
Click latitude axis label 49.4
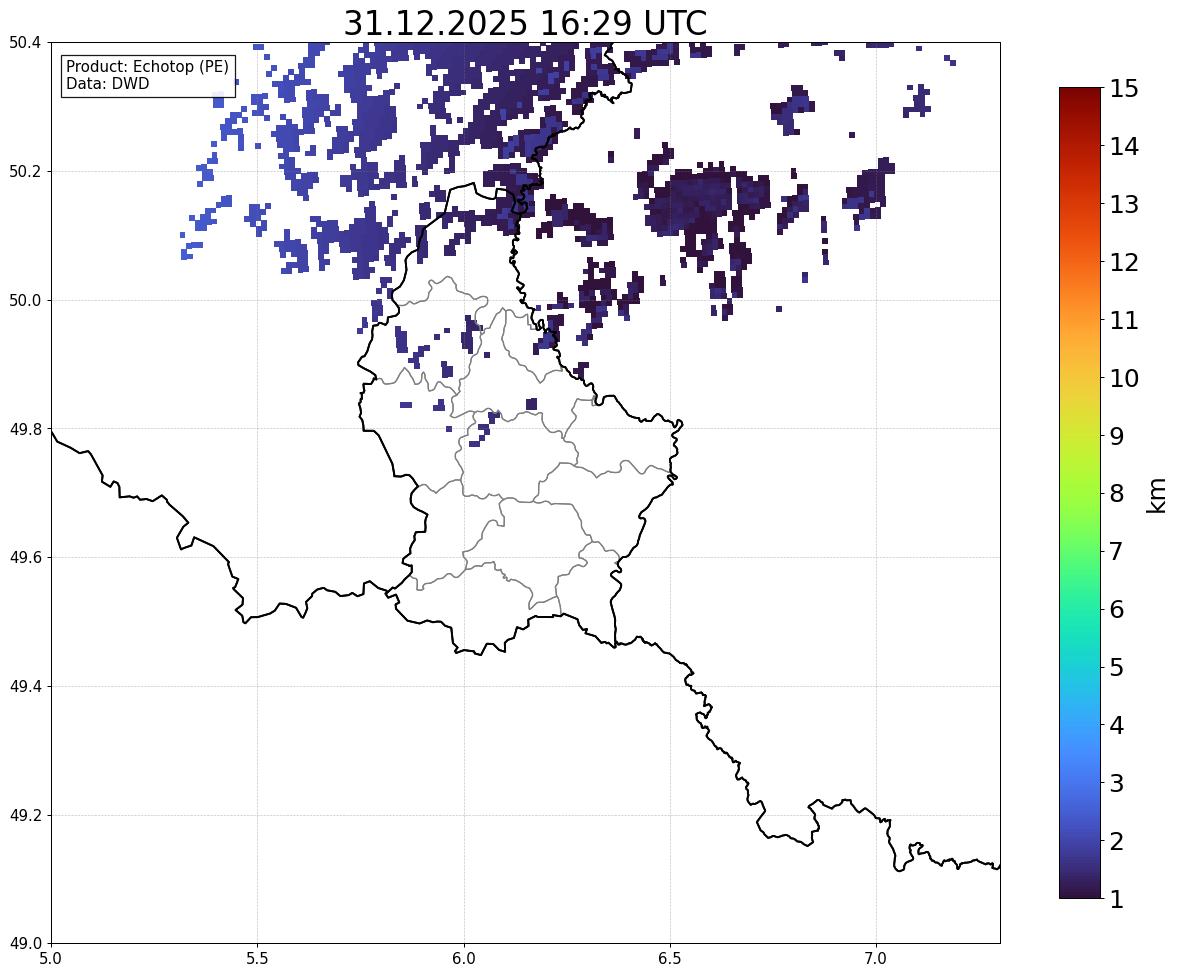pos(25,686)
